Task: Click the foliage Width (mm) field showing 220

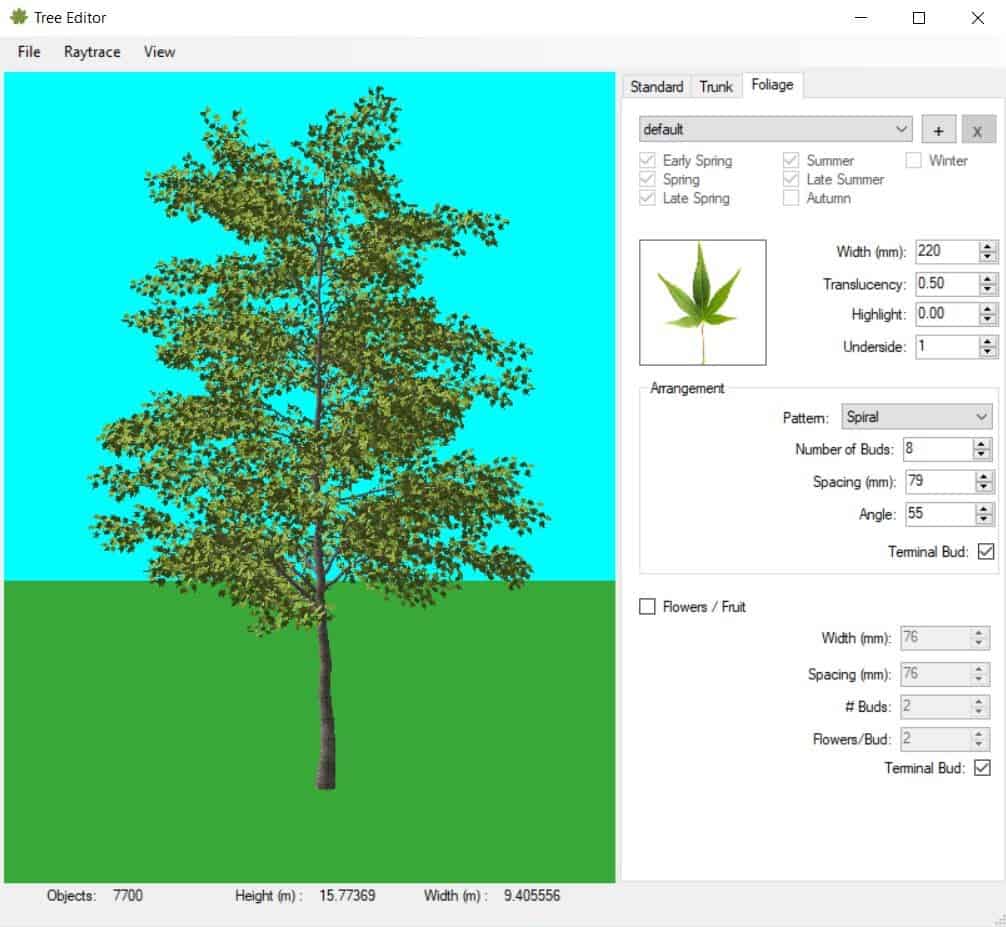Action: point(946,251)
